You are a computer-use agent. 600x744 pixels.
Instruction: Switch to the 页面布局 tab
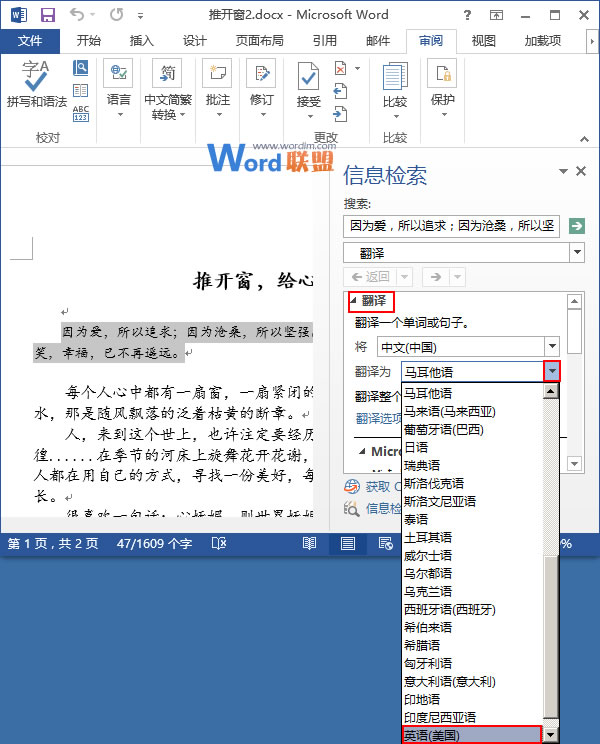259,41
